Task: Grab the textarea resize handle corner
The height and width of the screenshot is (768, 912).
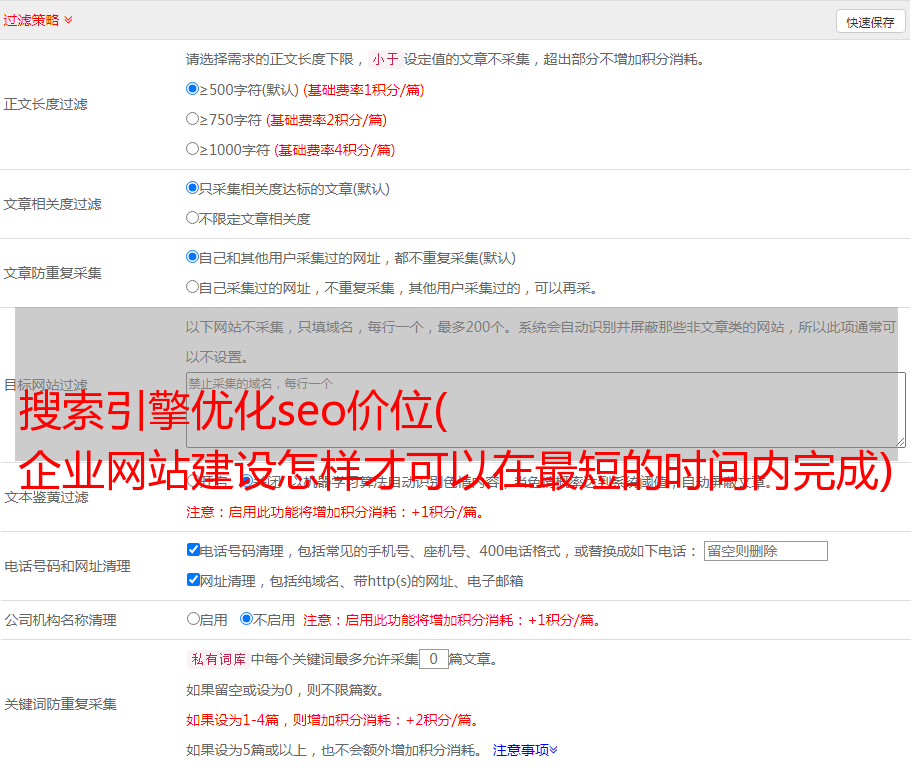Action: point(900,442)
